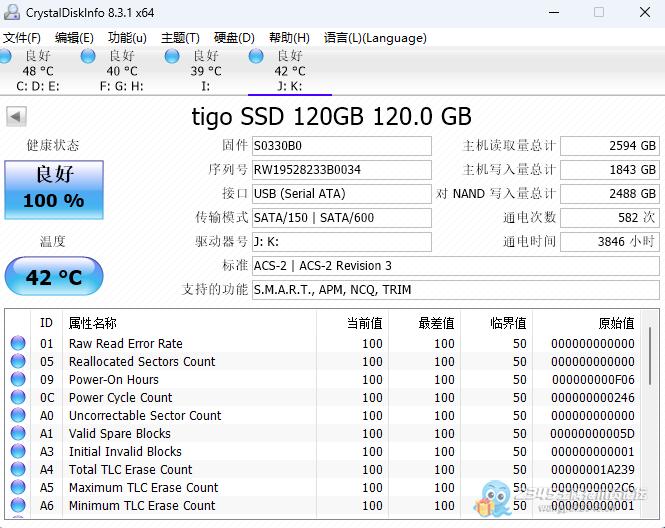Click the host writes value 1843 GB

pos(610,170)
